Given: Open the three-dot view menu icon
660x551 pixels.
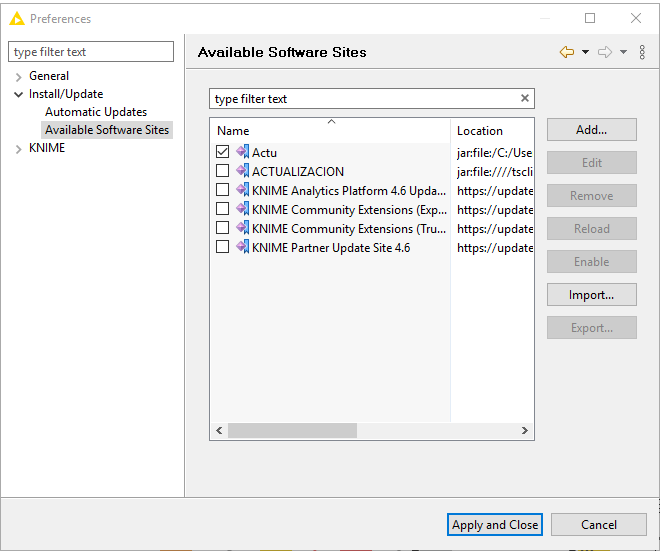Looking at the screenshot, I should [x=642, y=52].
